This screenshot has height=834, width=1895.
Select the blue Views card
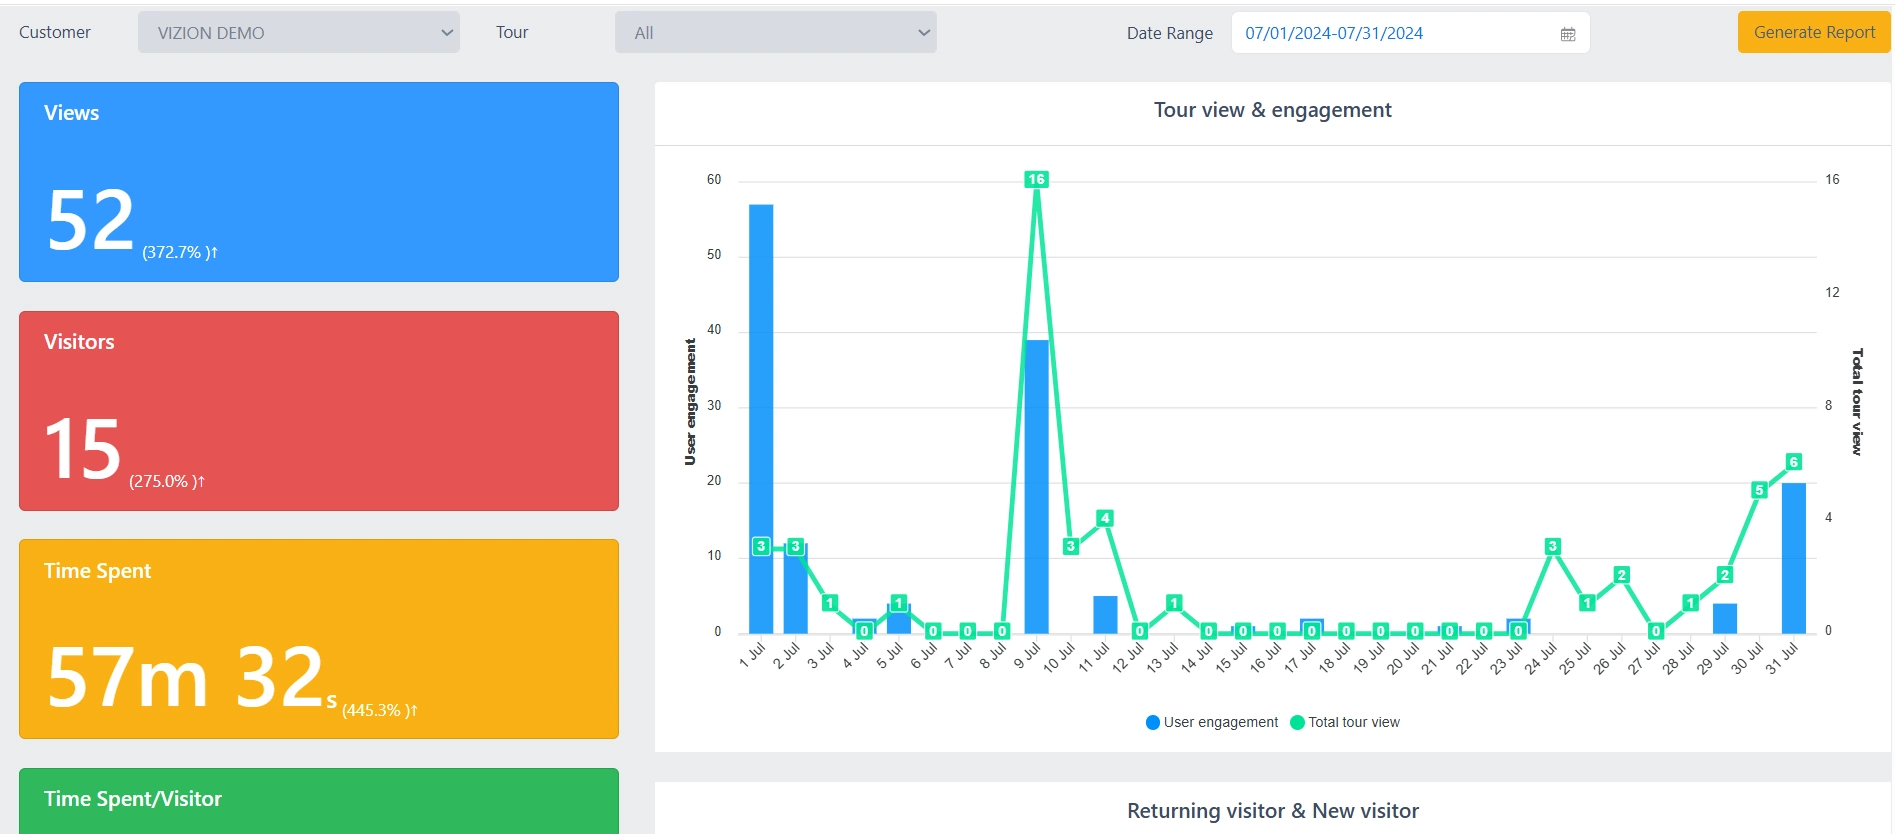pos(319,182)
